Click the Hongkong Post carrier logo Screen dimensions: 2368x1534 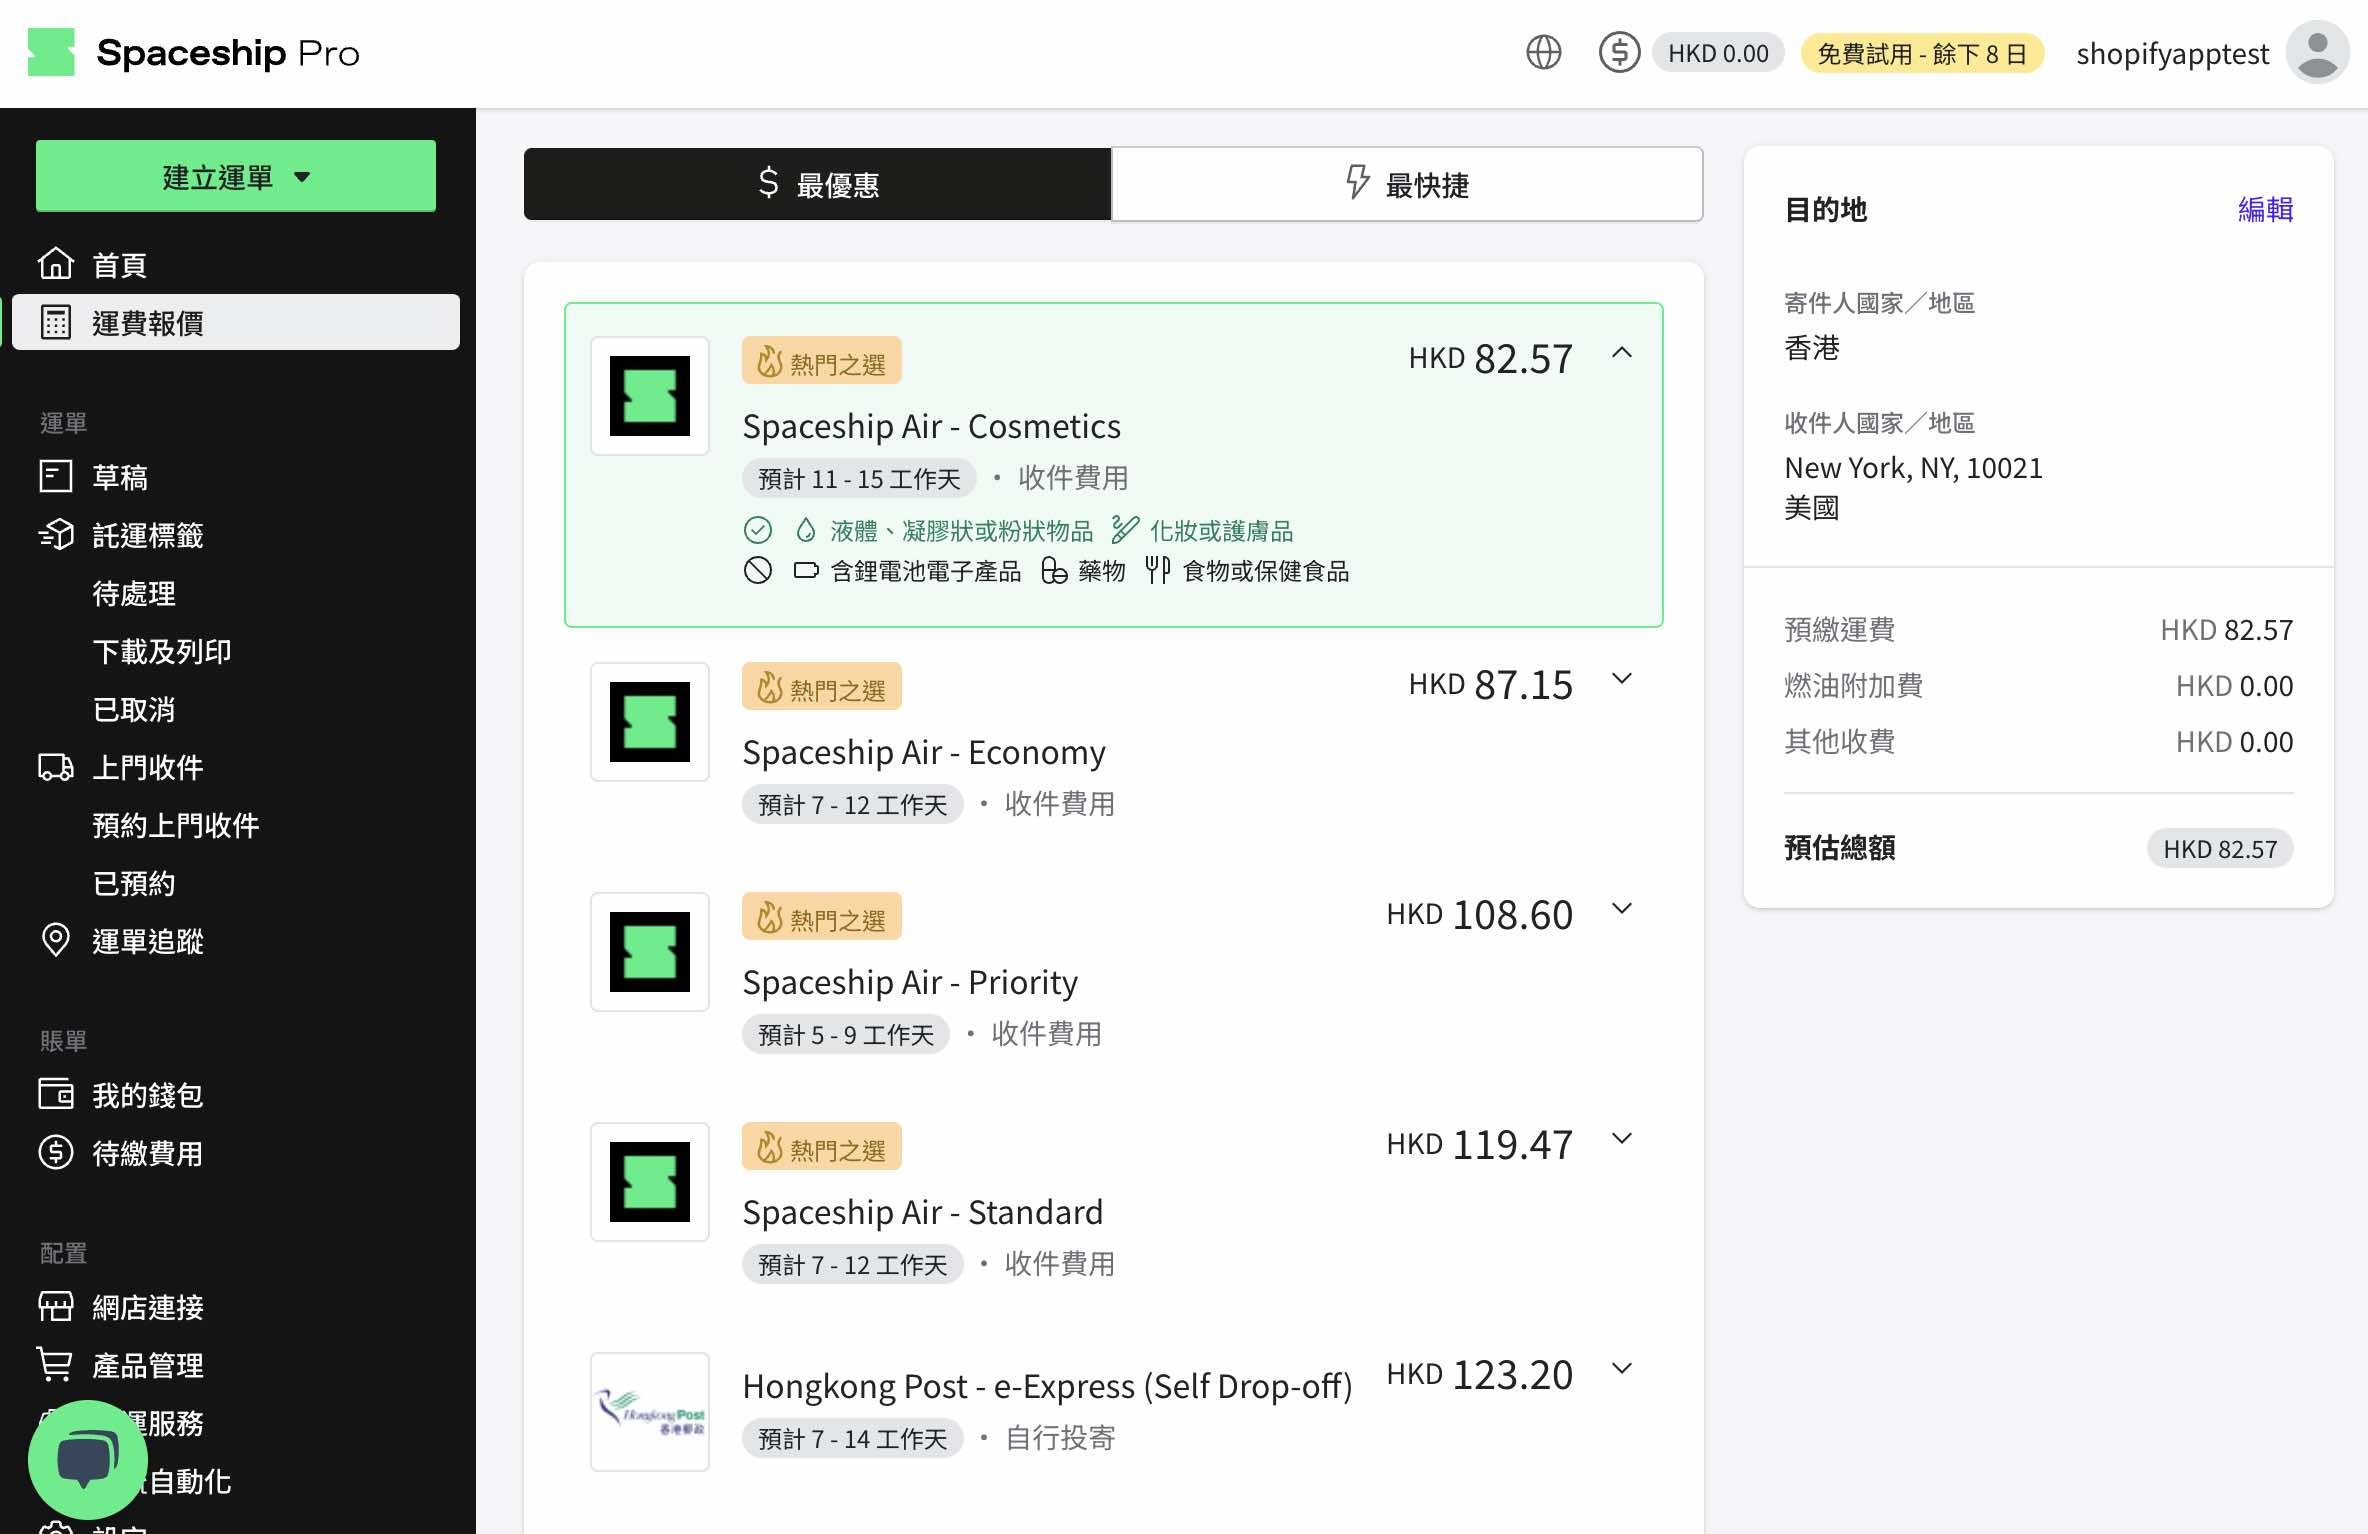650,1412
